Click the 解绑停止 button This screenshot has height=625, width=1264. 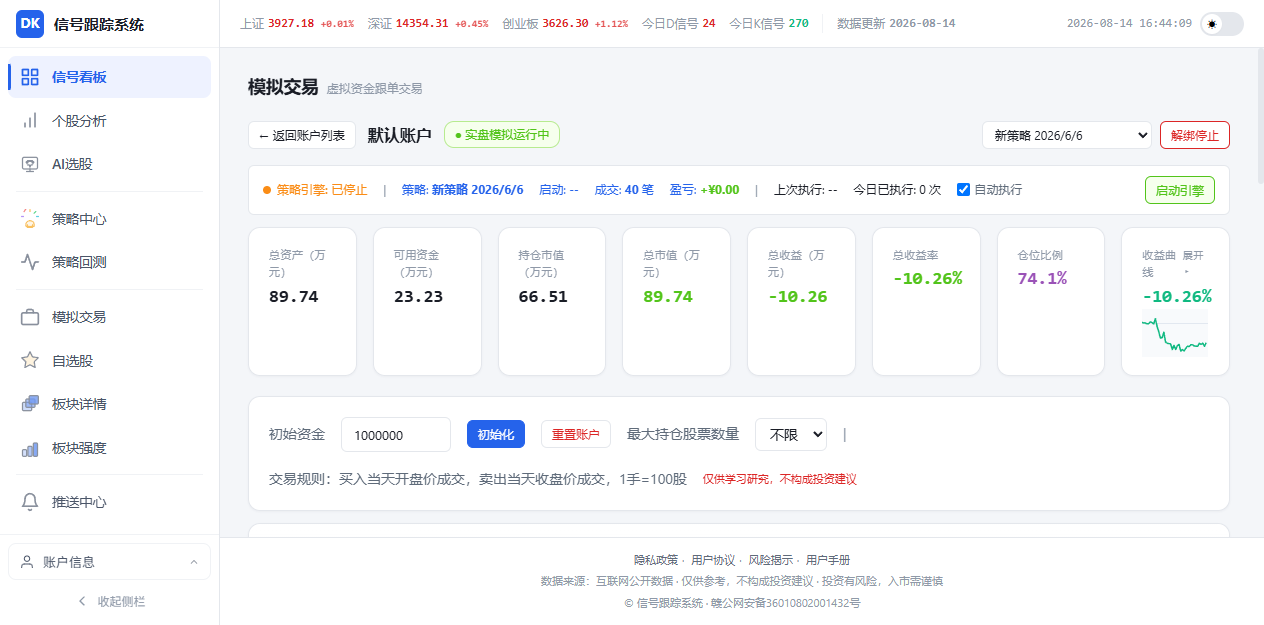(1195, 135)
